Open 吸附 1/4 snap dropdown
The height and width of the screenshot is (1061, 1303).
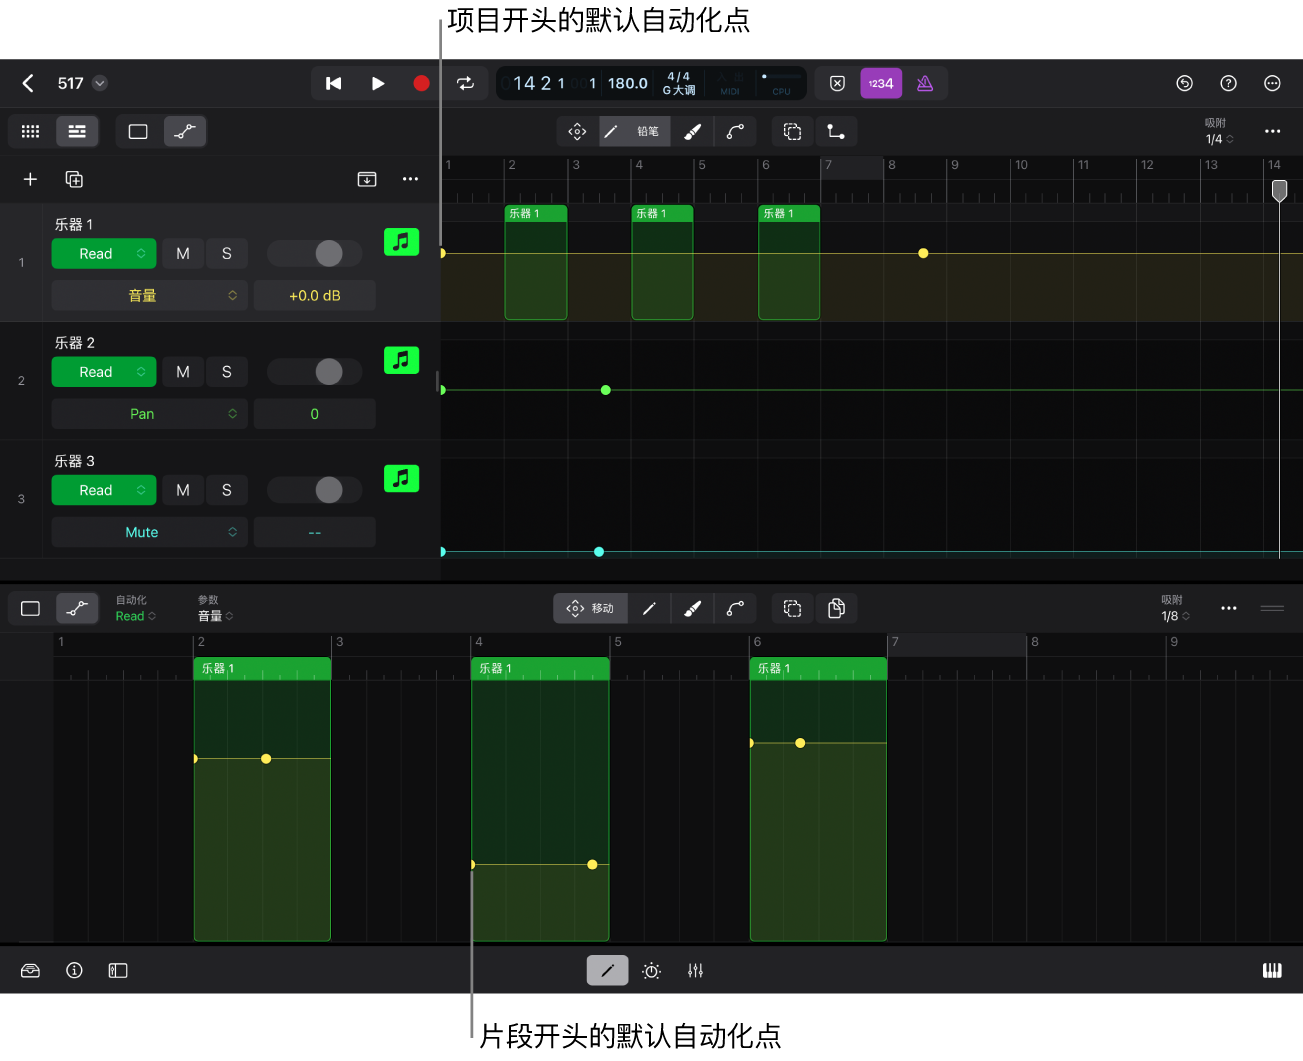(1219, 132)
